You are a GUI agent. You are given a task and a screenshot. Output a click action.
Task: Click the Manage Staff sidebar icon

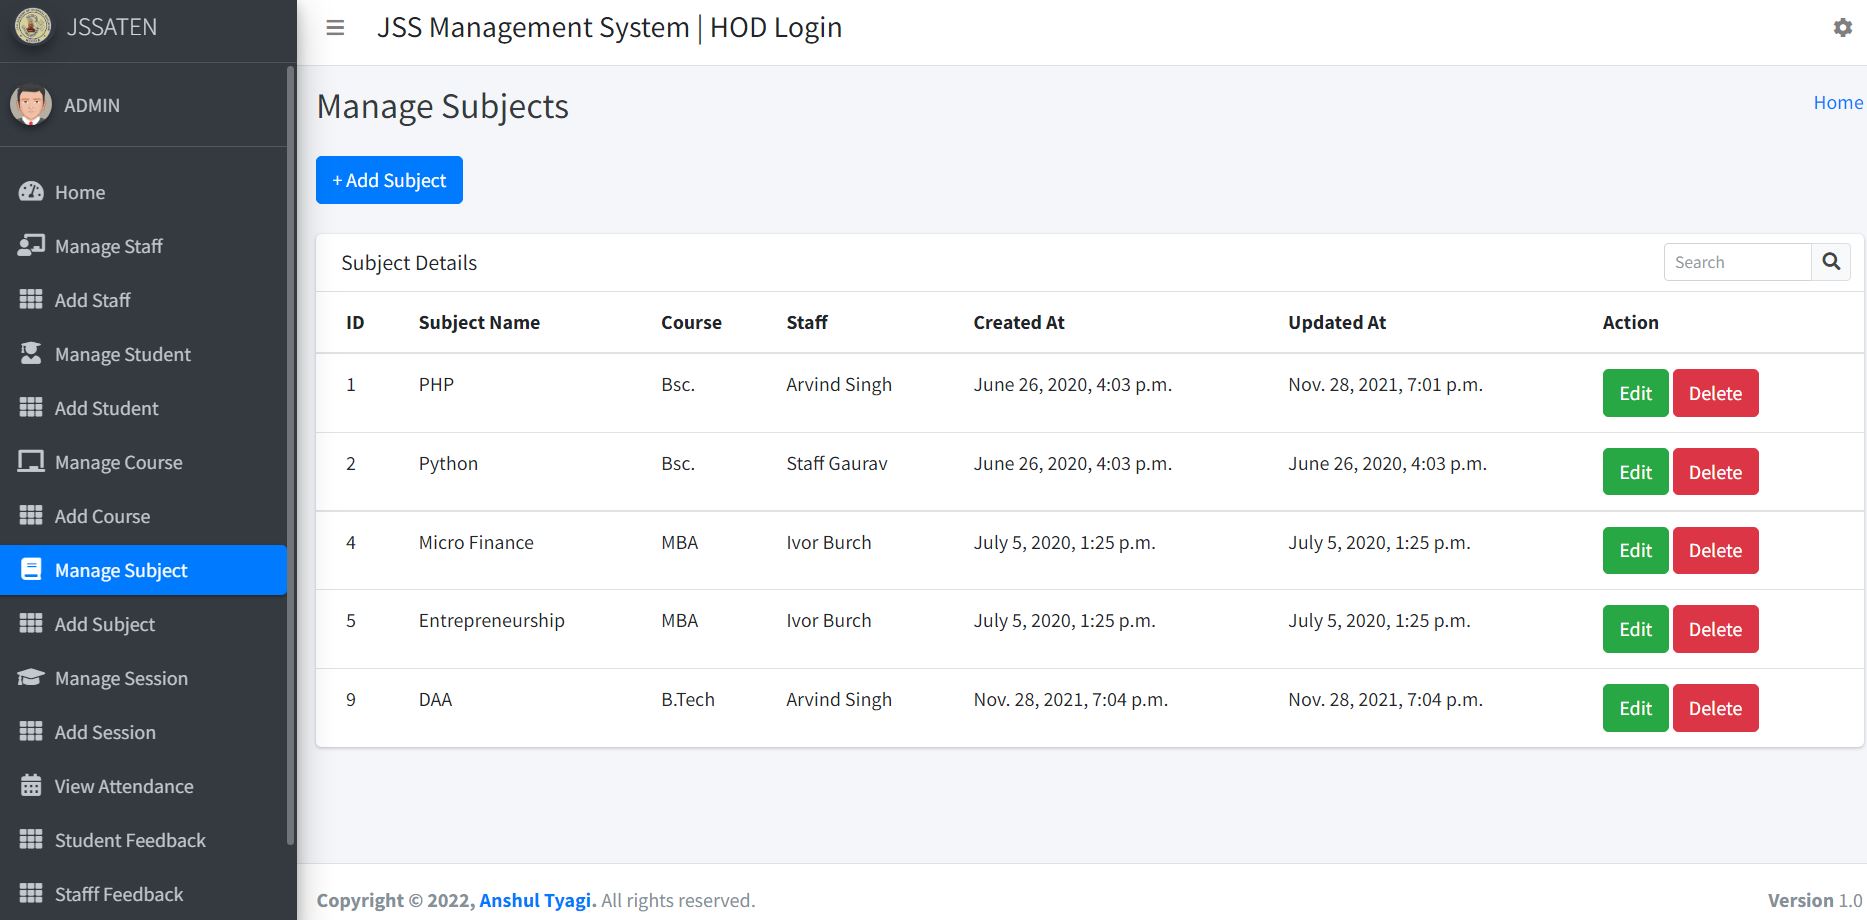click(31, 245)
